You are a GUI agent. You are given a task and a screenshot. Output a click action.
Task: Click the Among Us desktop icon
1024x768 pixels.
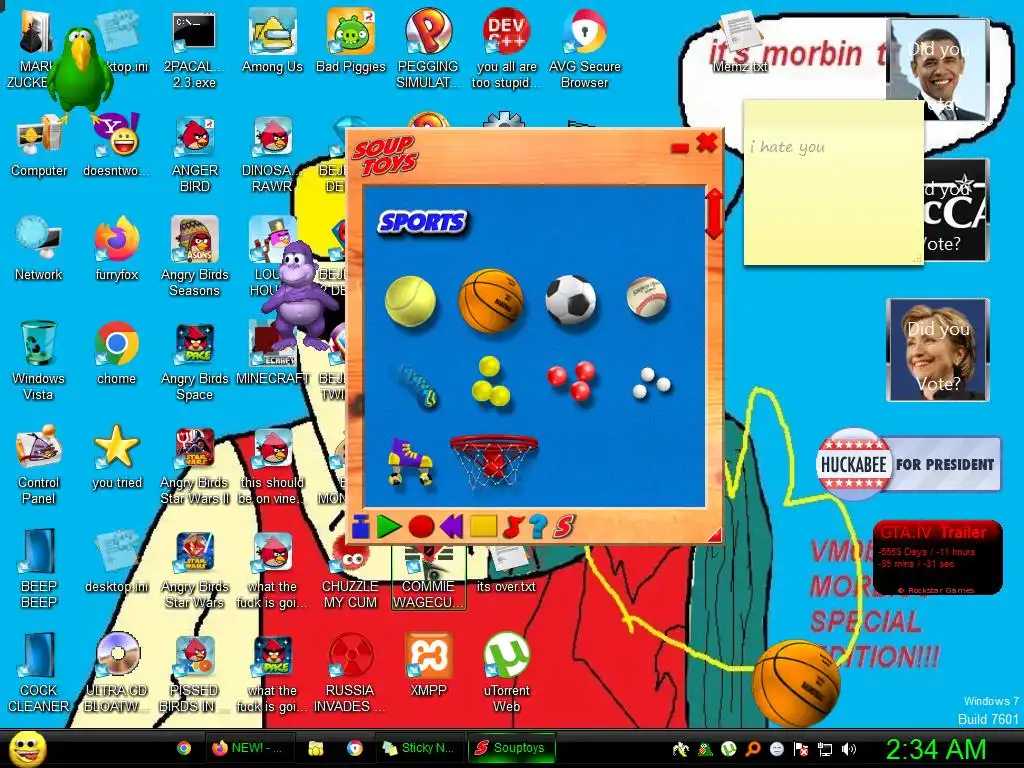[x=272, y=42]
